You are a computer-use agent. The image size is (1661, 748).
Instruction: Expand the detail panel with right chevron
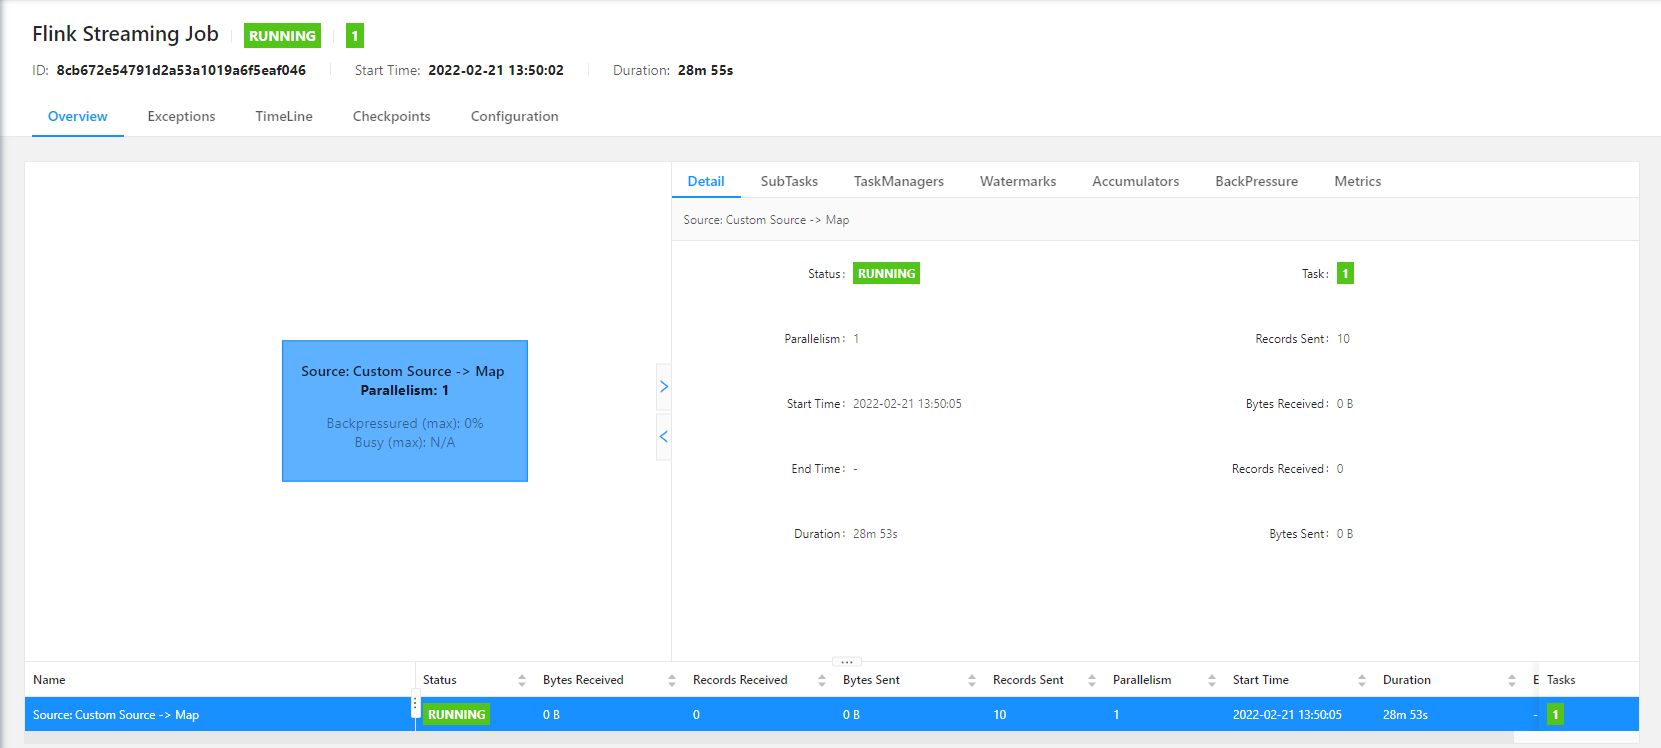[x=663, y=387]
